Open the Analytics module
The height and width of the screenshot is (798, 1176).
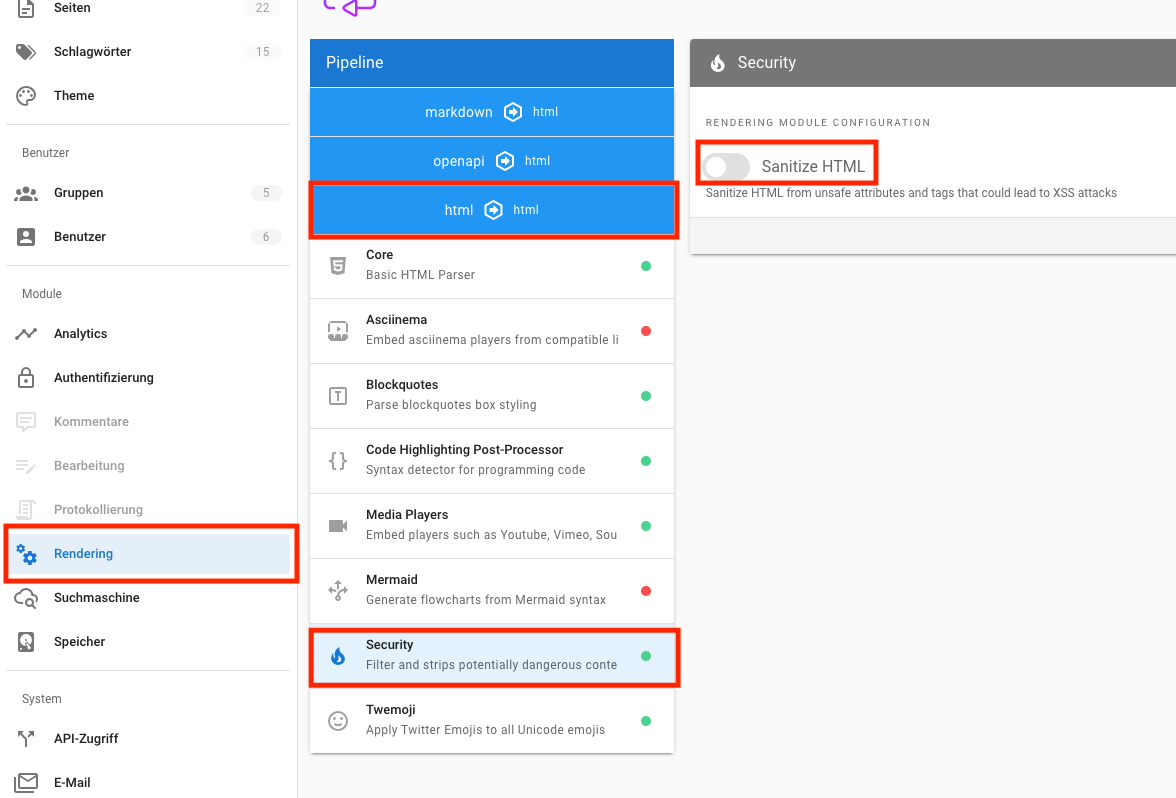(x=148, y=334)
